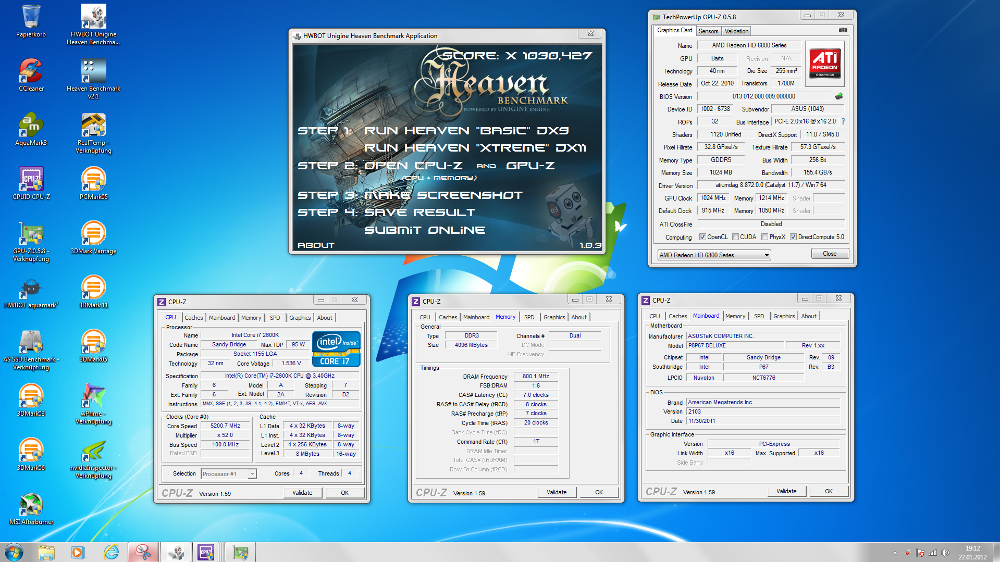Select nvidiaInspector desktop shortcut
This screenshot has height=562, width=1000.
93,458
